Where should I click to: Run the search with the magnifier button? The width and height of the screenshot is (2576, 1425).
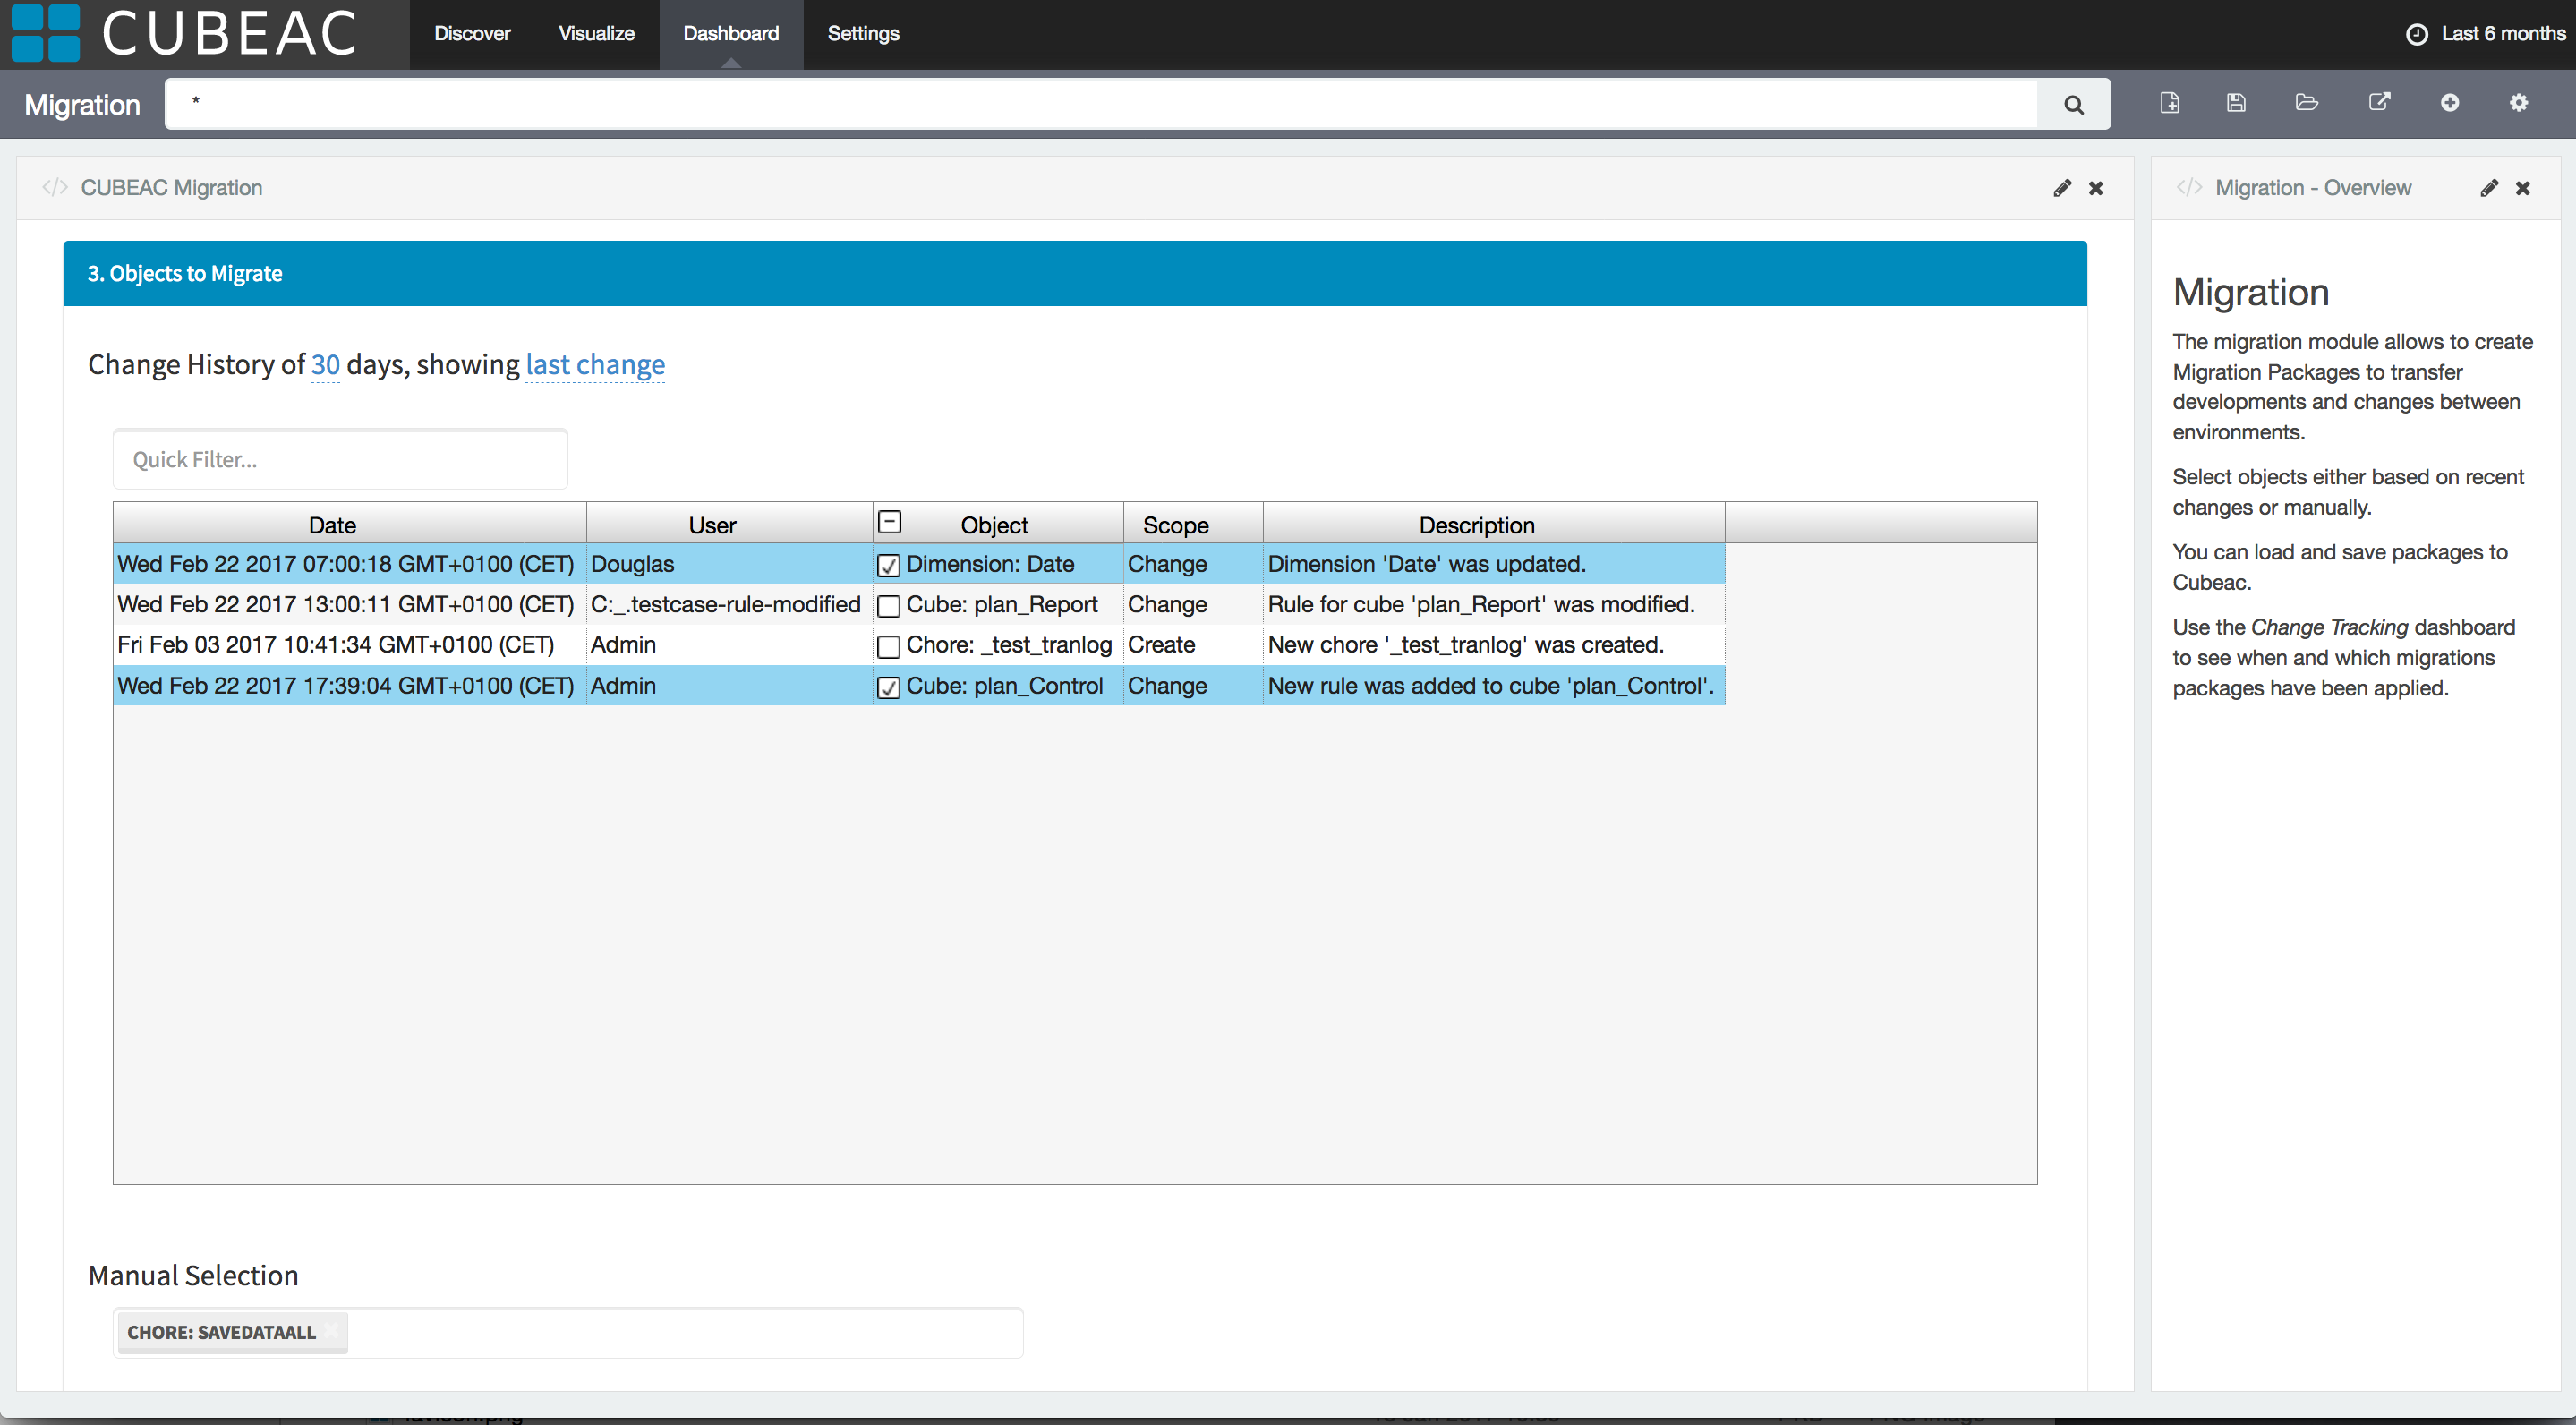click(2074, 104)
